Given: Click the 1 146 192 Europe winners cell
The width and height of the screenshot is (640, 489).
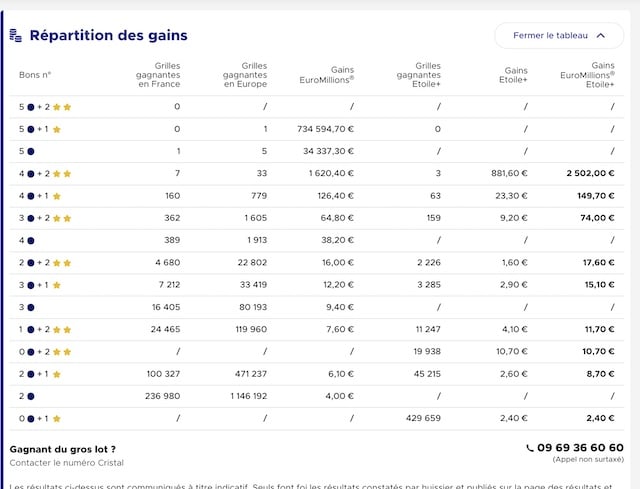Looking at the screenshot, I should point(249,396).
